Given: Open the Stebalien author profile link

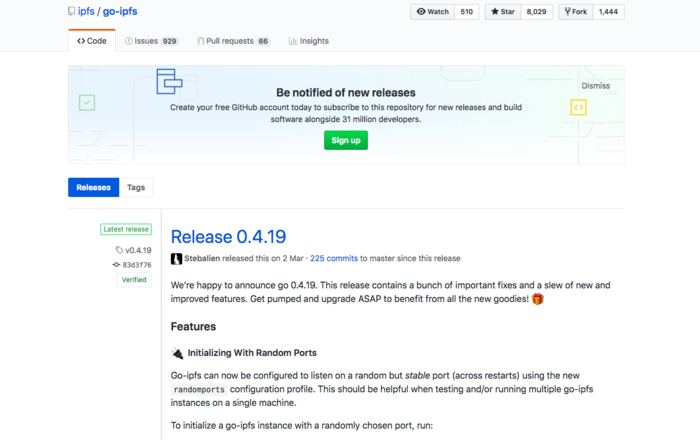Looking at the screenshot, I should tap(202, 258).
